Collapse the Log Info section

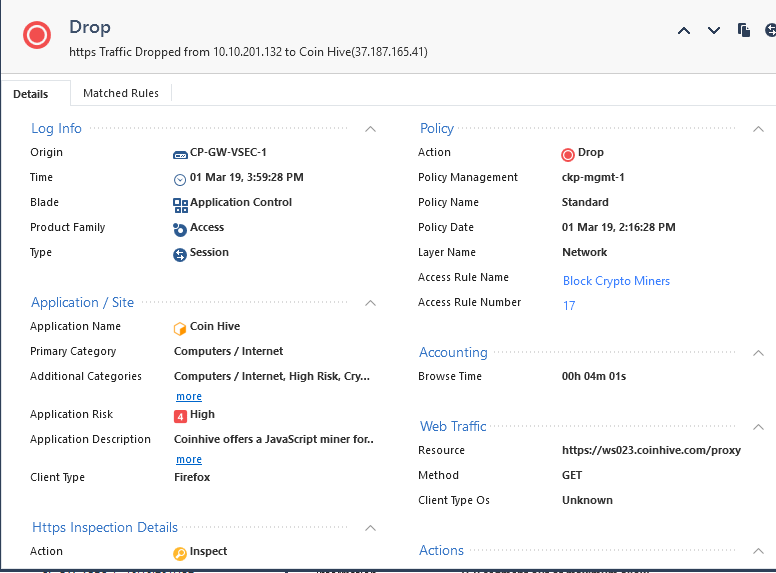pos(370,129)
